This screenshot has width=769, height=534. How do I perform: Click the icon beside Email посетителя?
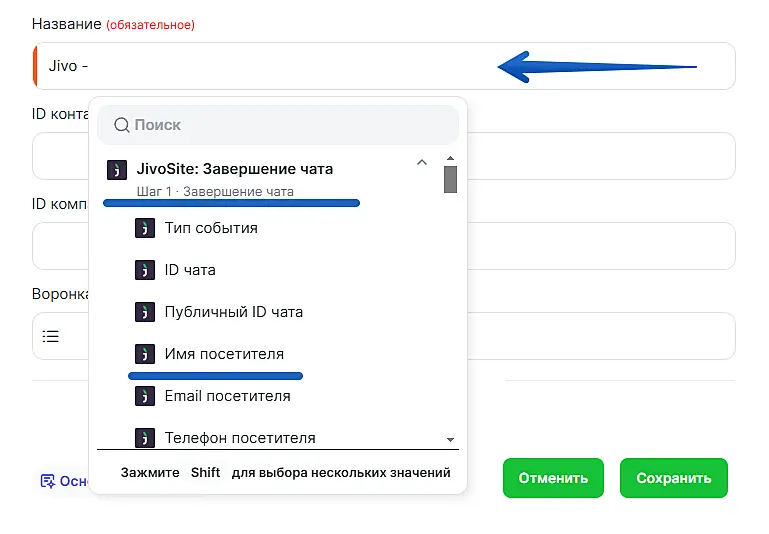(x=145, y=396)
